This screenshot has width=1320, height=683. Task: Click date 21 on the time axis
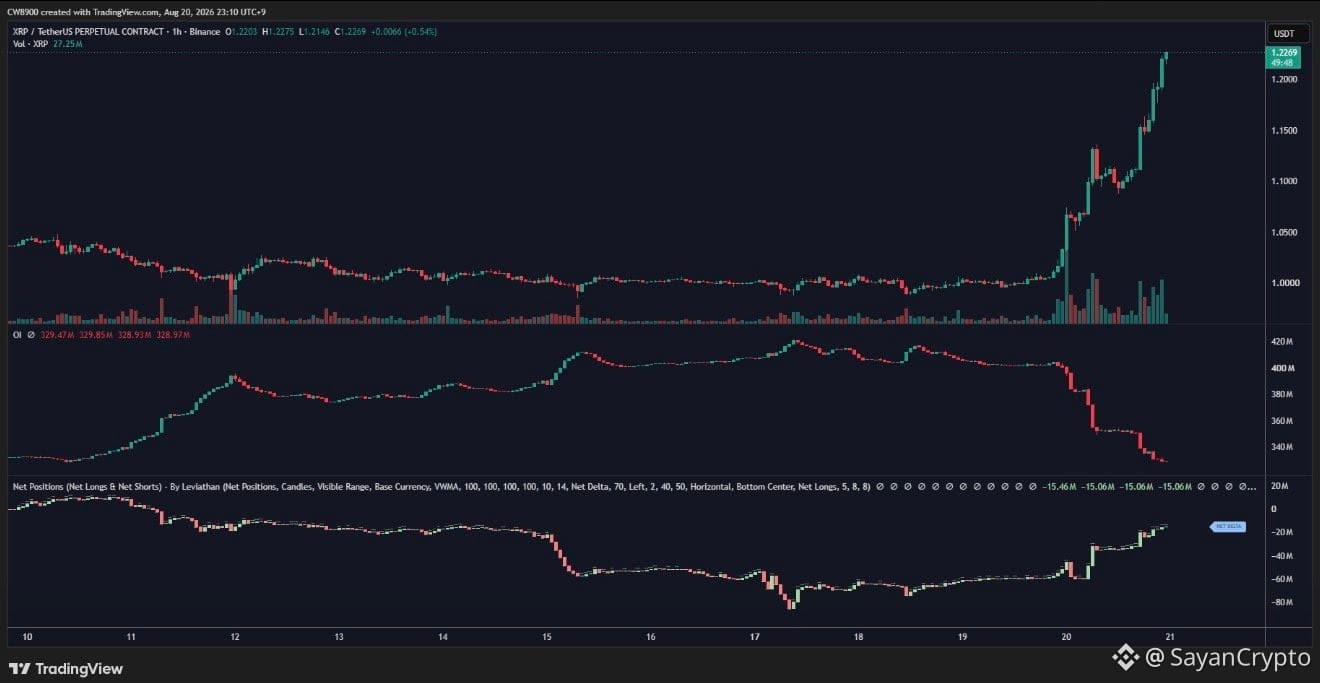point(1170,636)
